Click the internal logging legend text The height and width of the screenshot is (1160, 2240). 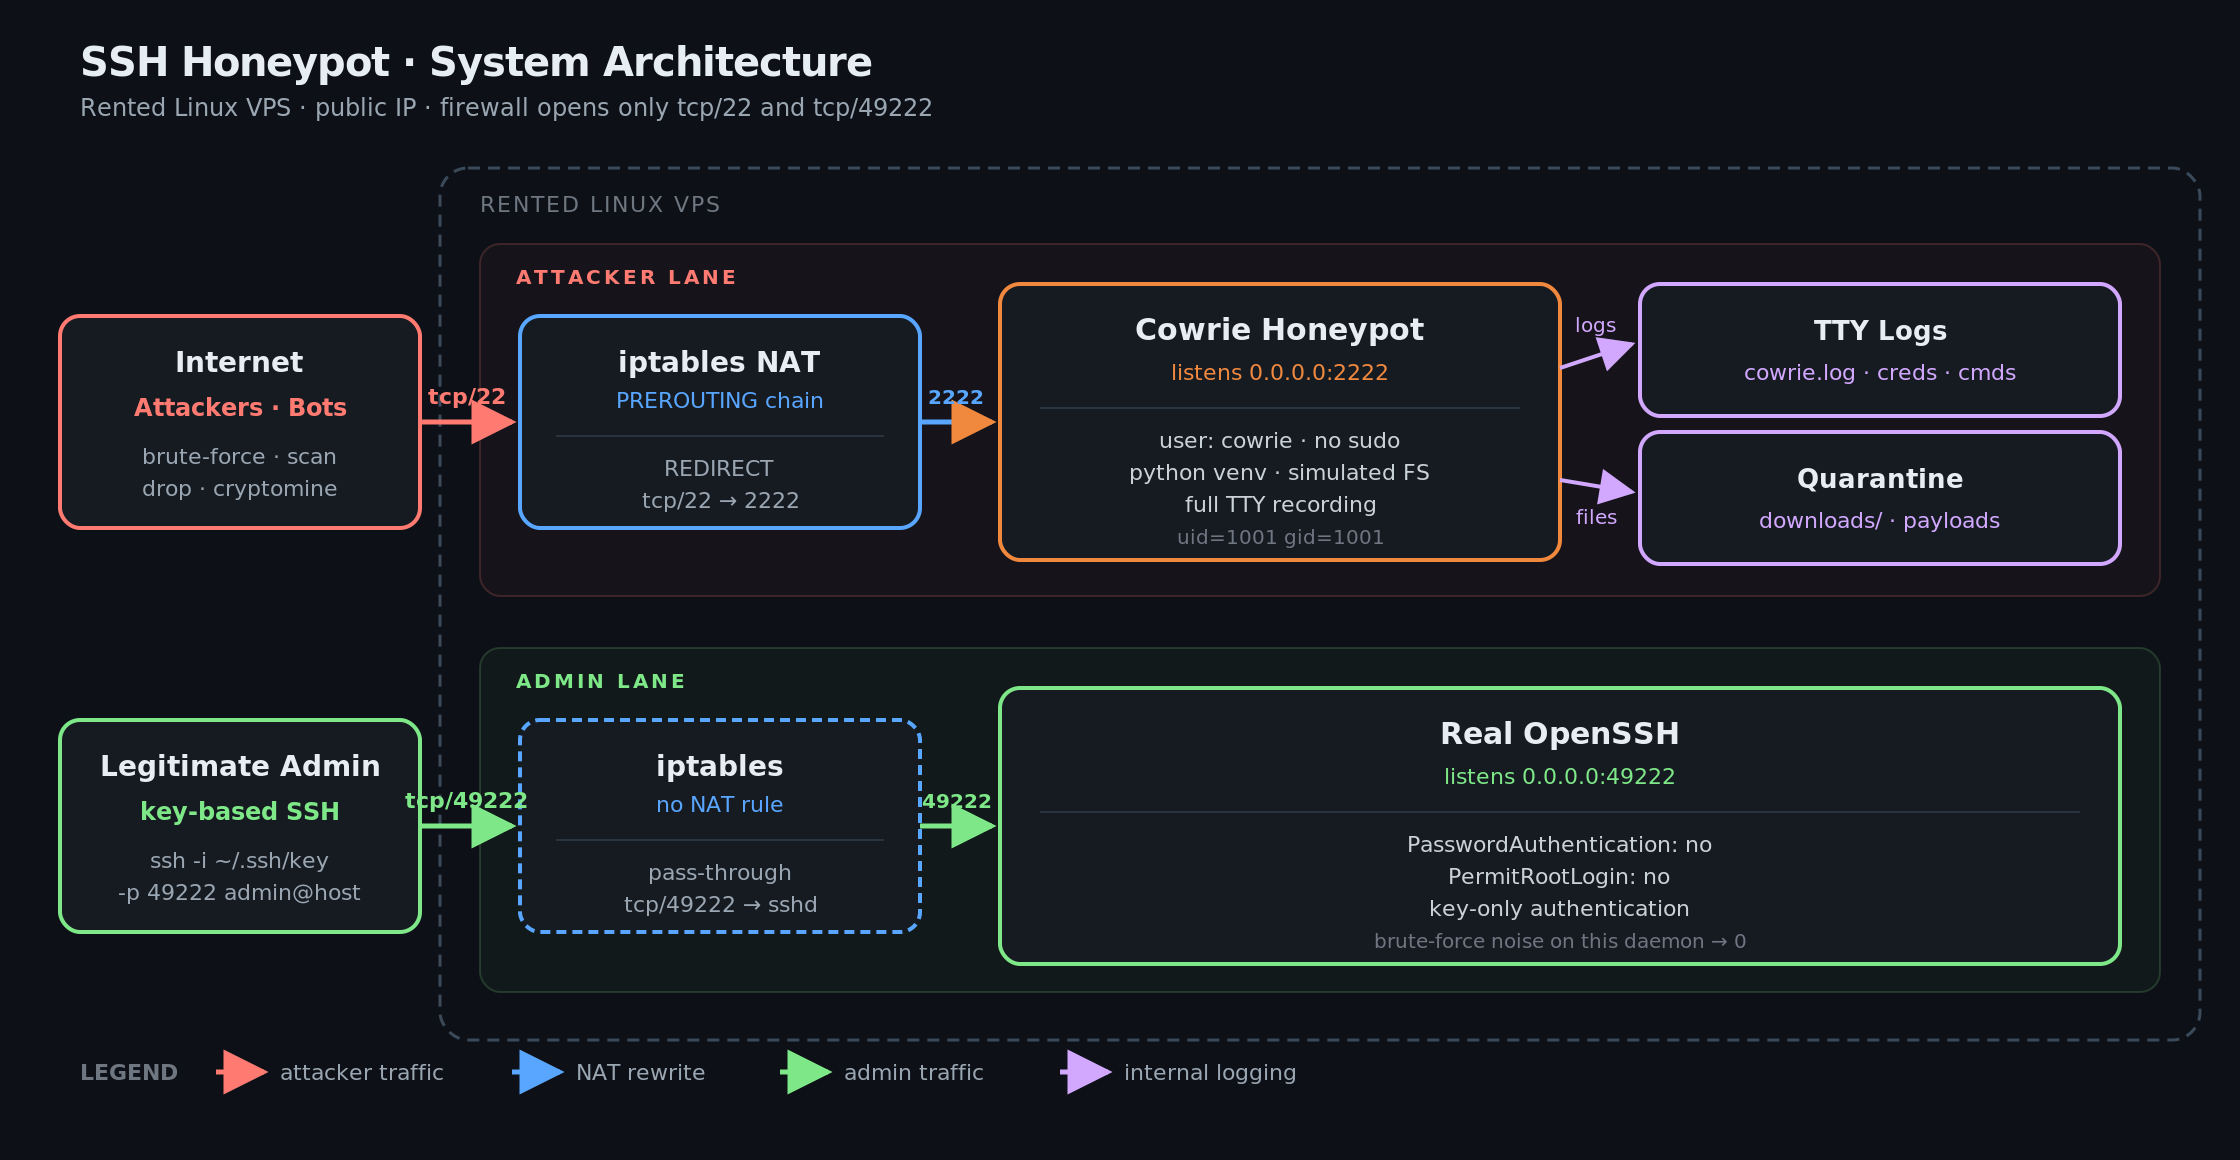pos(1210,1073)
